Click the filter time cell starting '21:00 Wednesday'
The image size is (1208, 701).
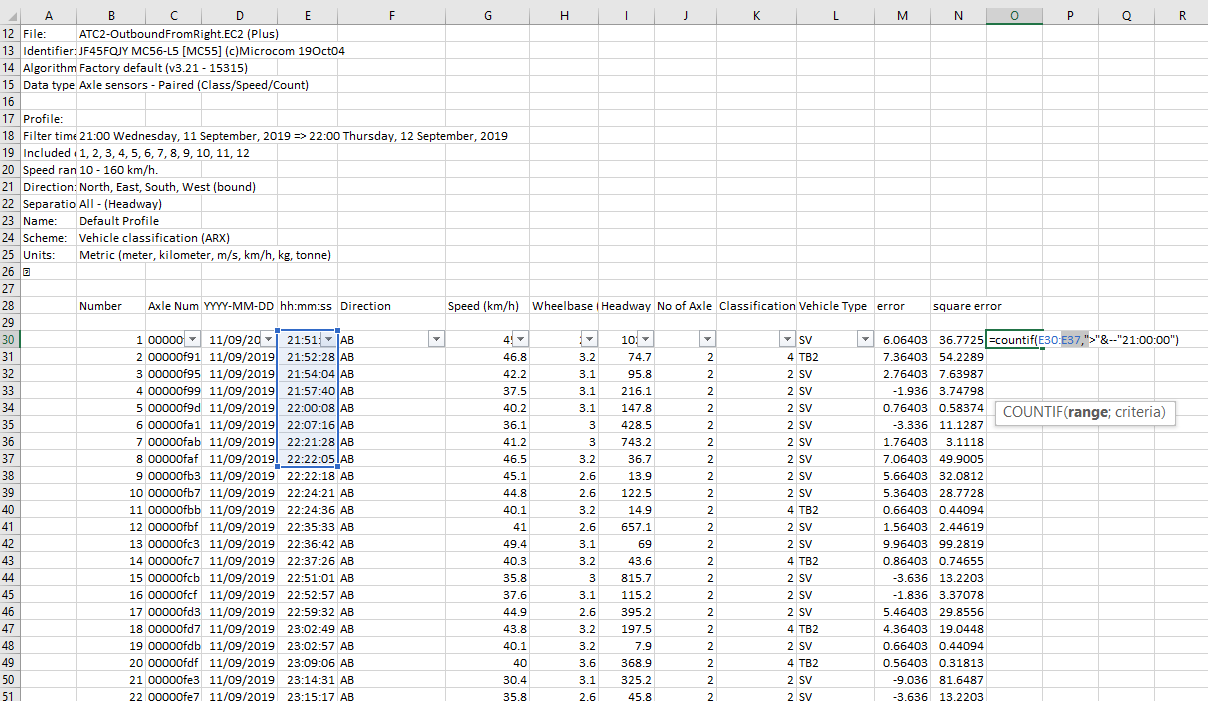click(x=293, y=136)
